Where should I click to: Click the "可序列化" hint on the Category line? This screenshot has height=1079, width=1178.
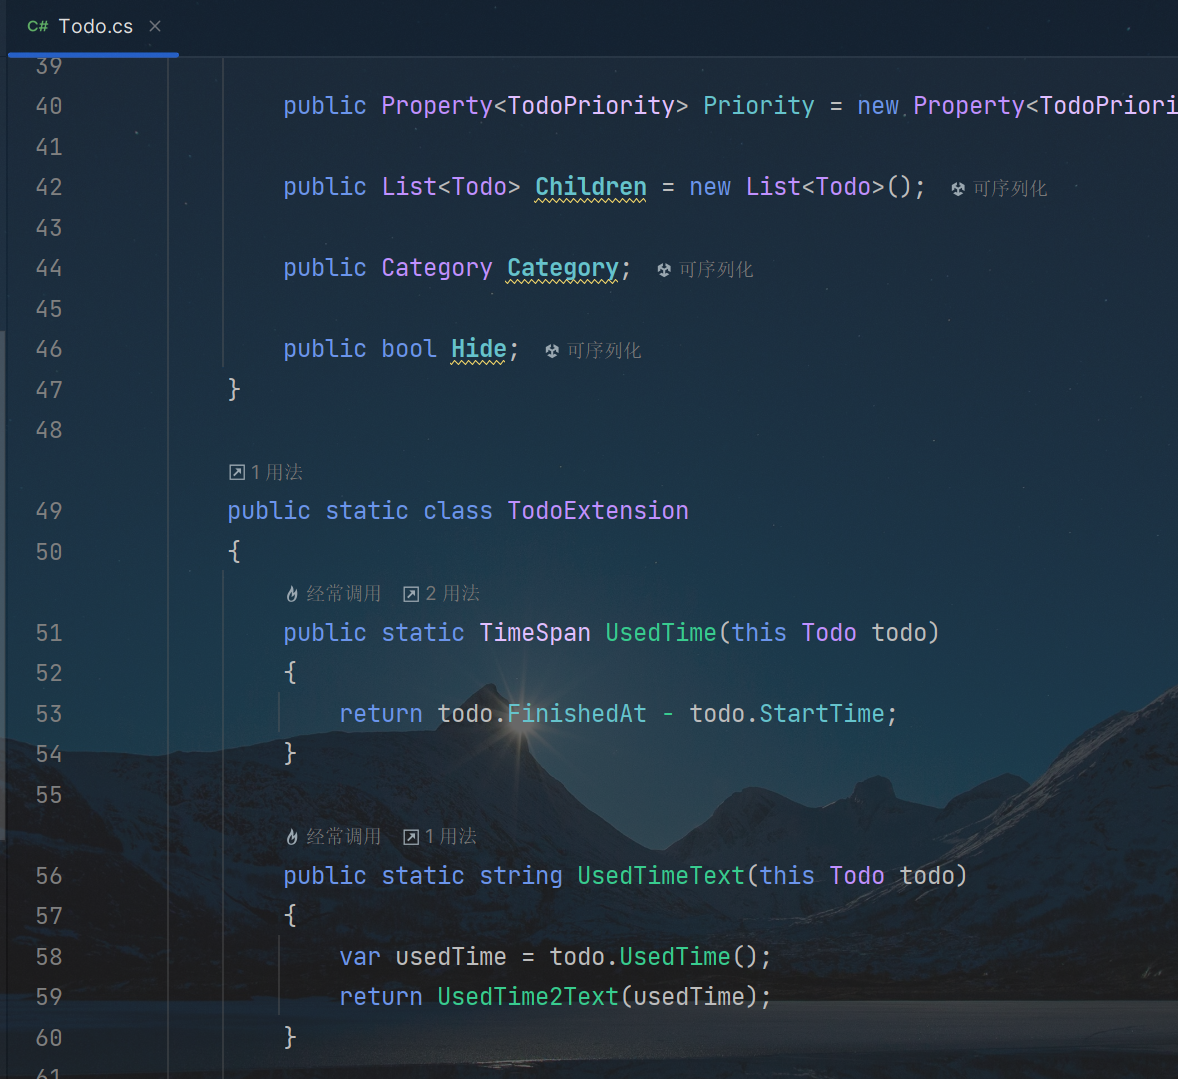coord(716,270)
